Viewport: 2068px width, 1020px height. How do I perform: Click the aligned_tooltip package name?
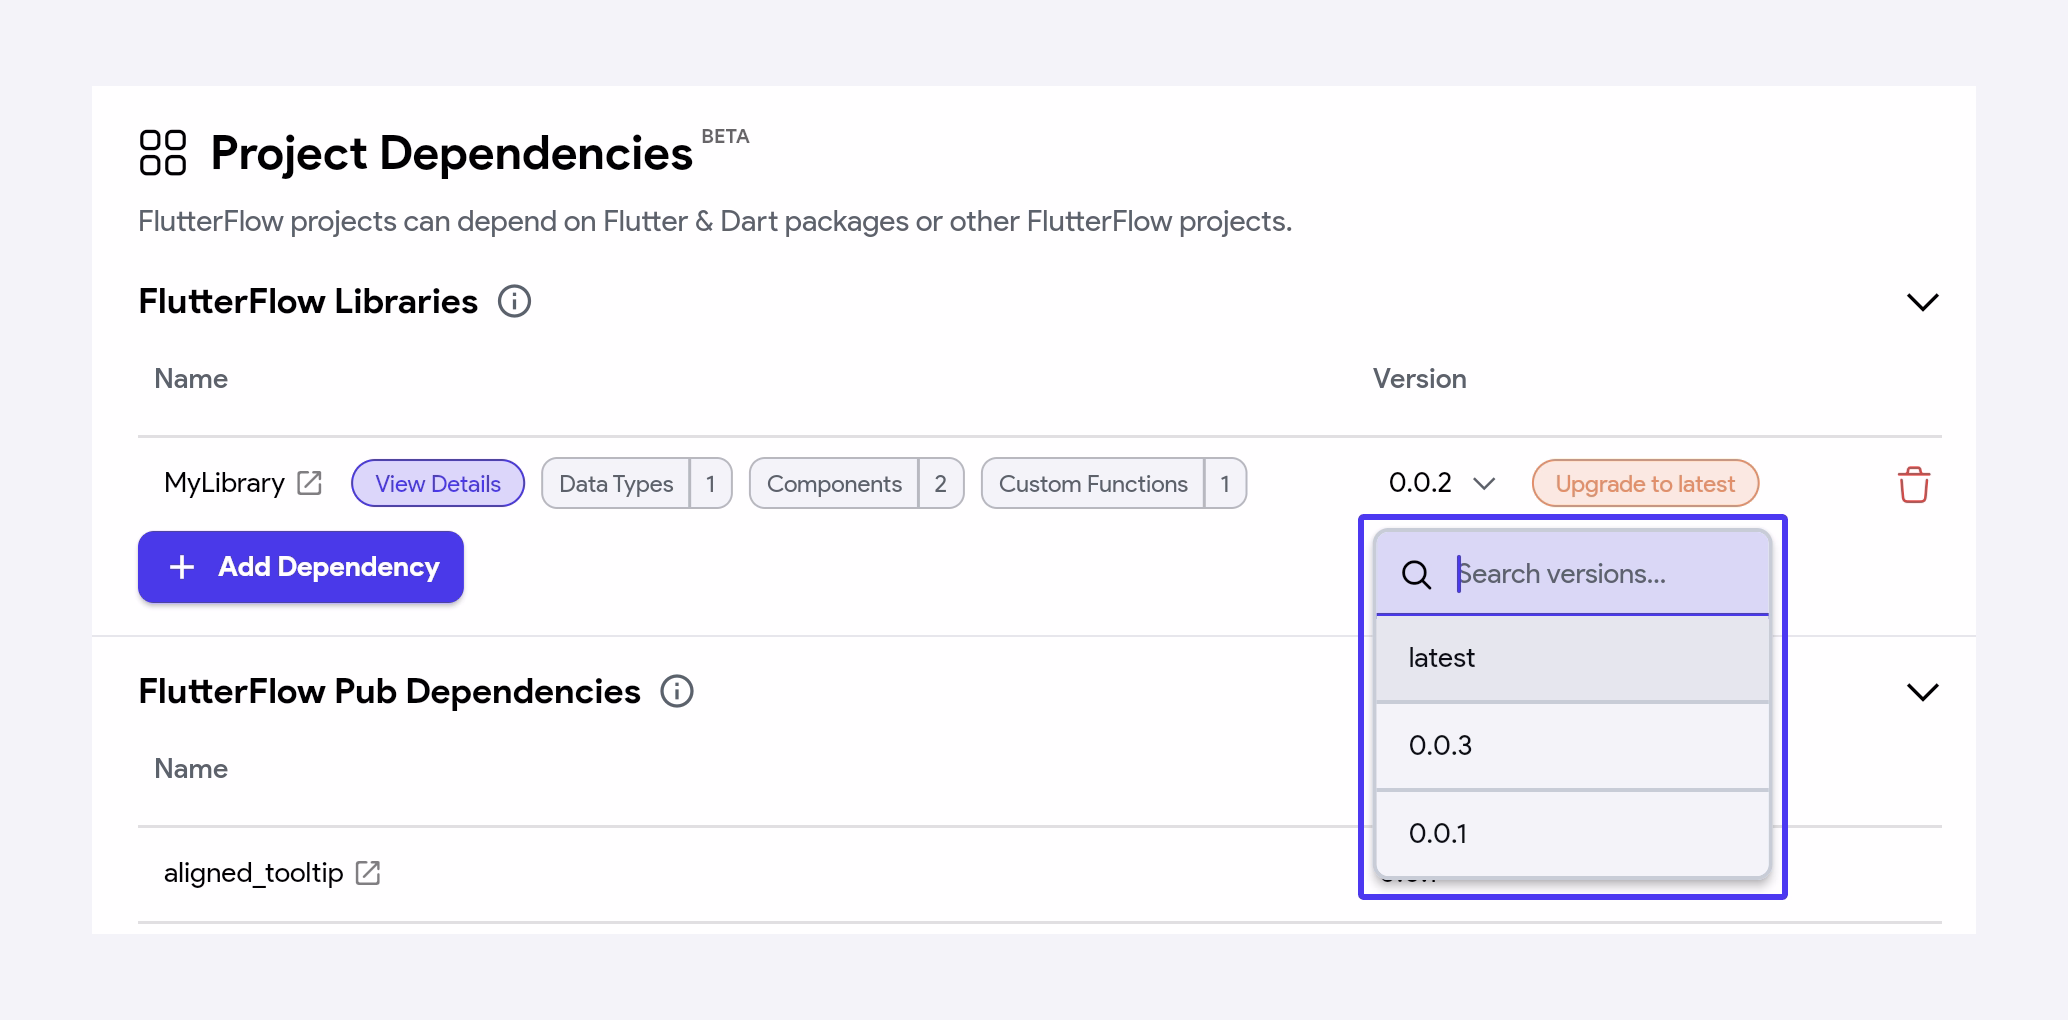pos(254,873)
